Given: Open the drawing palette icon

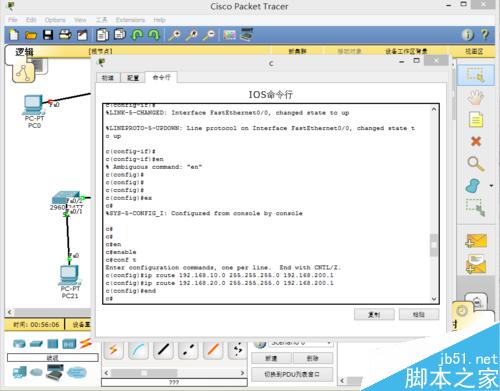Looking at the screenshot, I should (x=230, y=35).
